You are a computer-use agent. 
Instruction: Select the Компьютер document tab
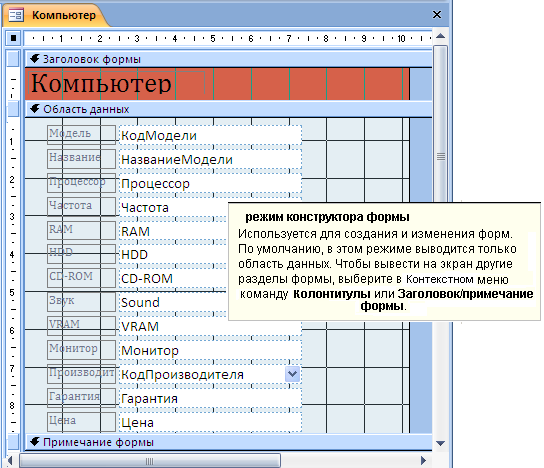[56, 15]
